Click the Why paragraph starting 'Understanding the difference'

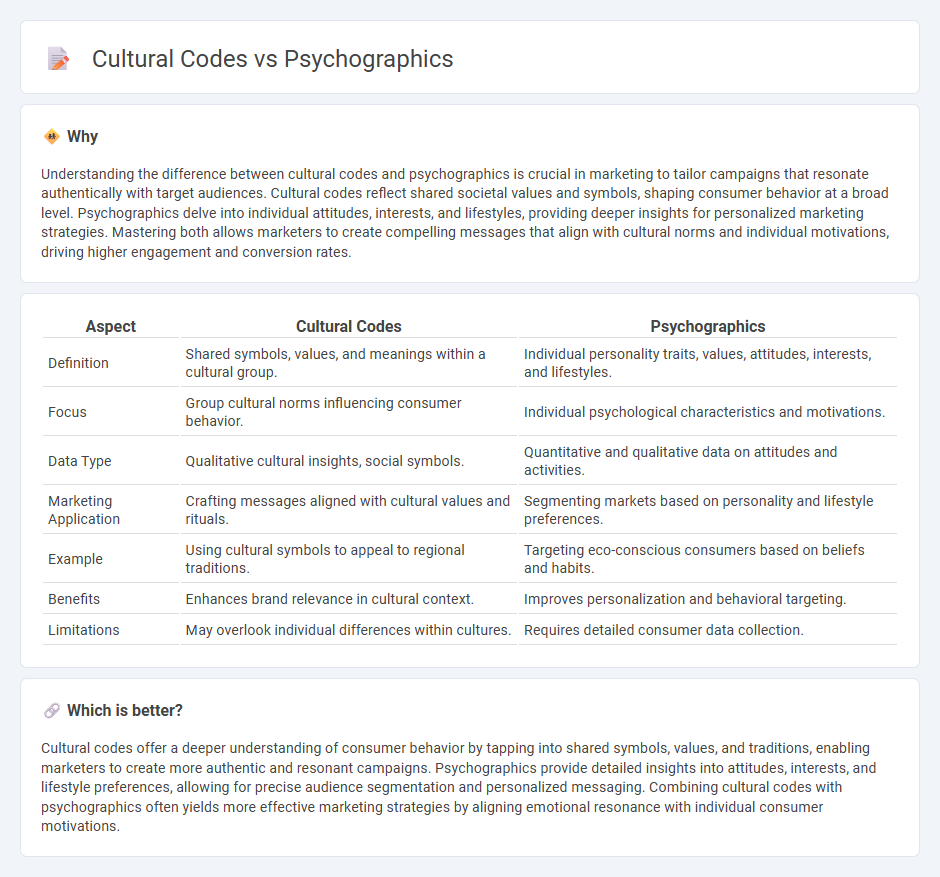(465, 213)
